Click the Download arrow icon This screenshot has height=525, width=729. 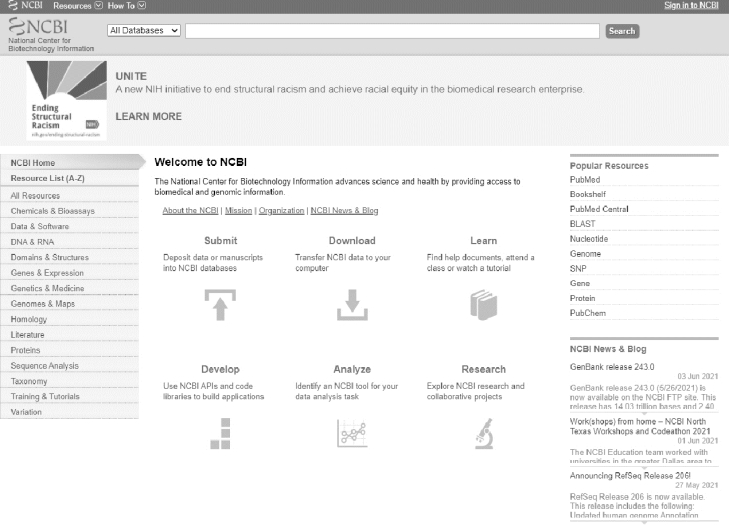tap(352, 305)
